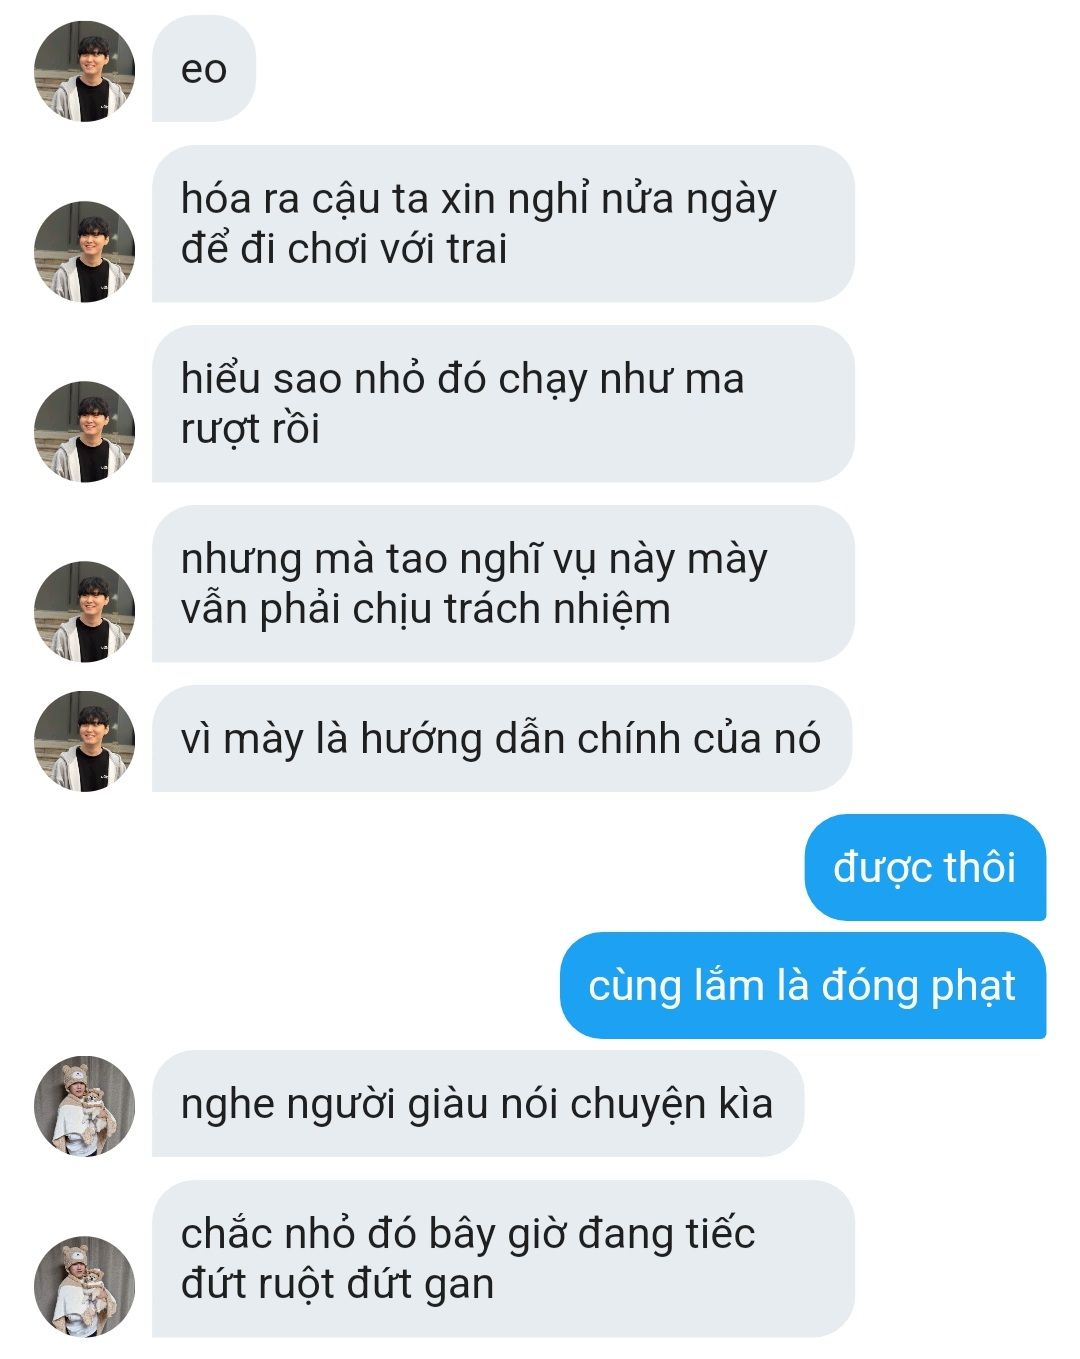Open the bear-hat avatar beside 'nghe người giàu' message
The image size is (1080, 1359).
[84, 1106]
